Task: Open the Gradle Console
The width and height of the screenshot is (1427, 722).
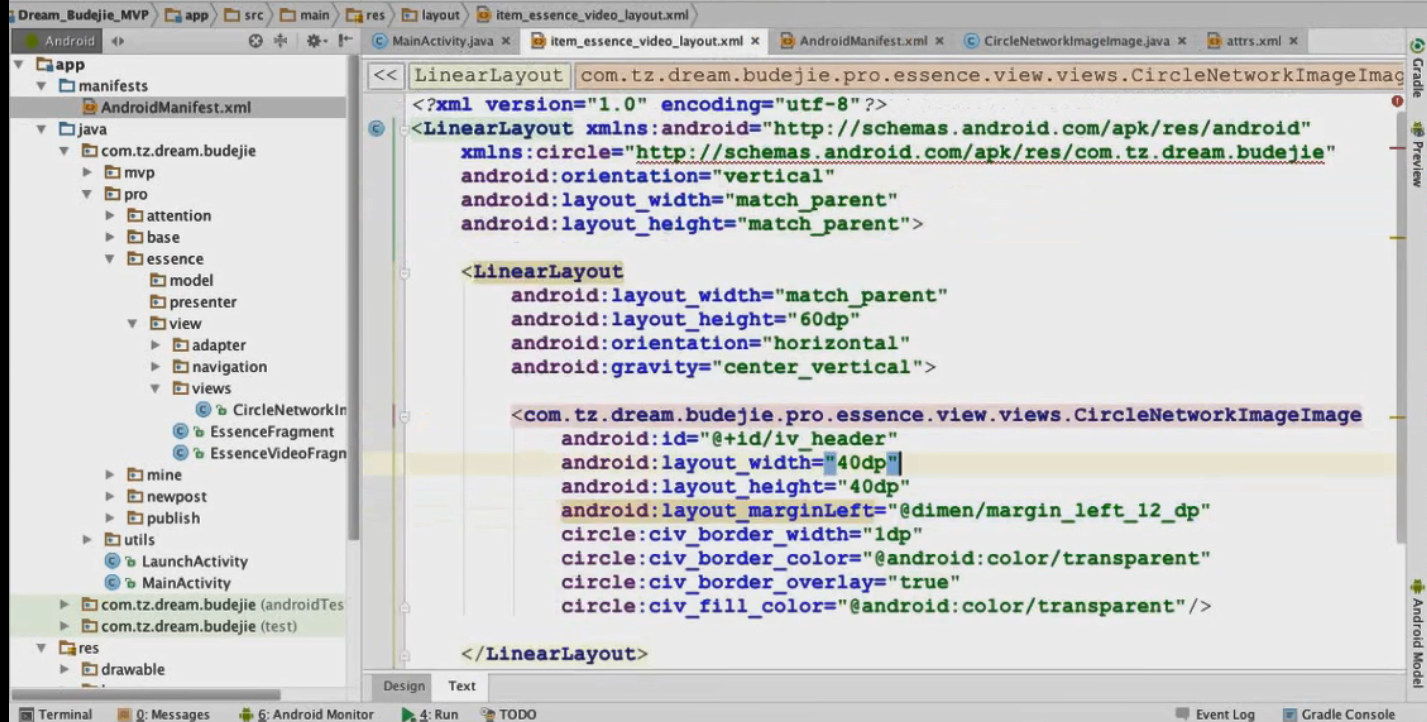Action: click(x=1338, y=714)
